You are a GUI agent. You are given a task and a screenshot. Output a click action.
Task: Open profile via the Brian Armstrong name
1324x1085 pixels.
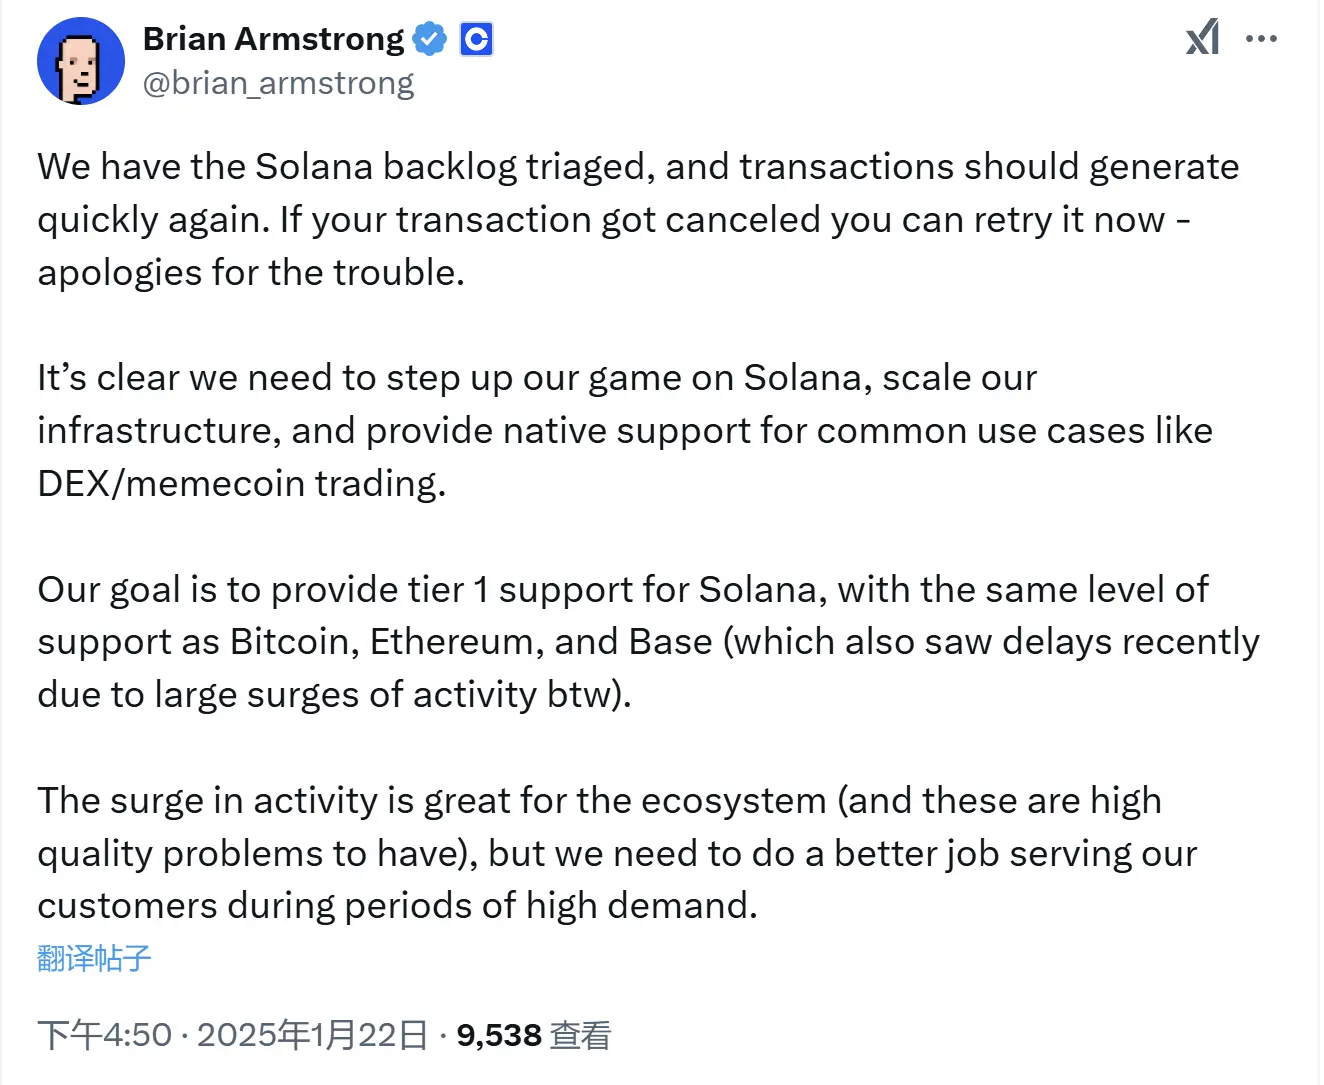pyautogui.click(x=272, y=38)
